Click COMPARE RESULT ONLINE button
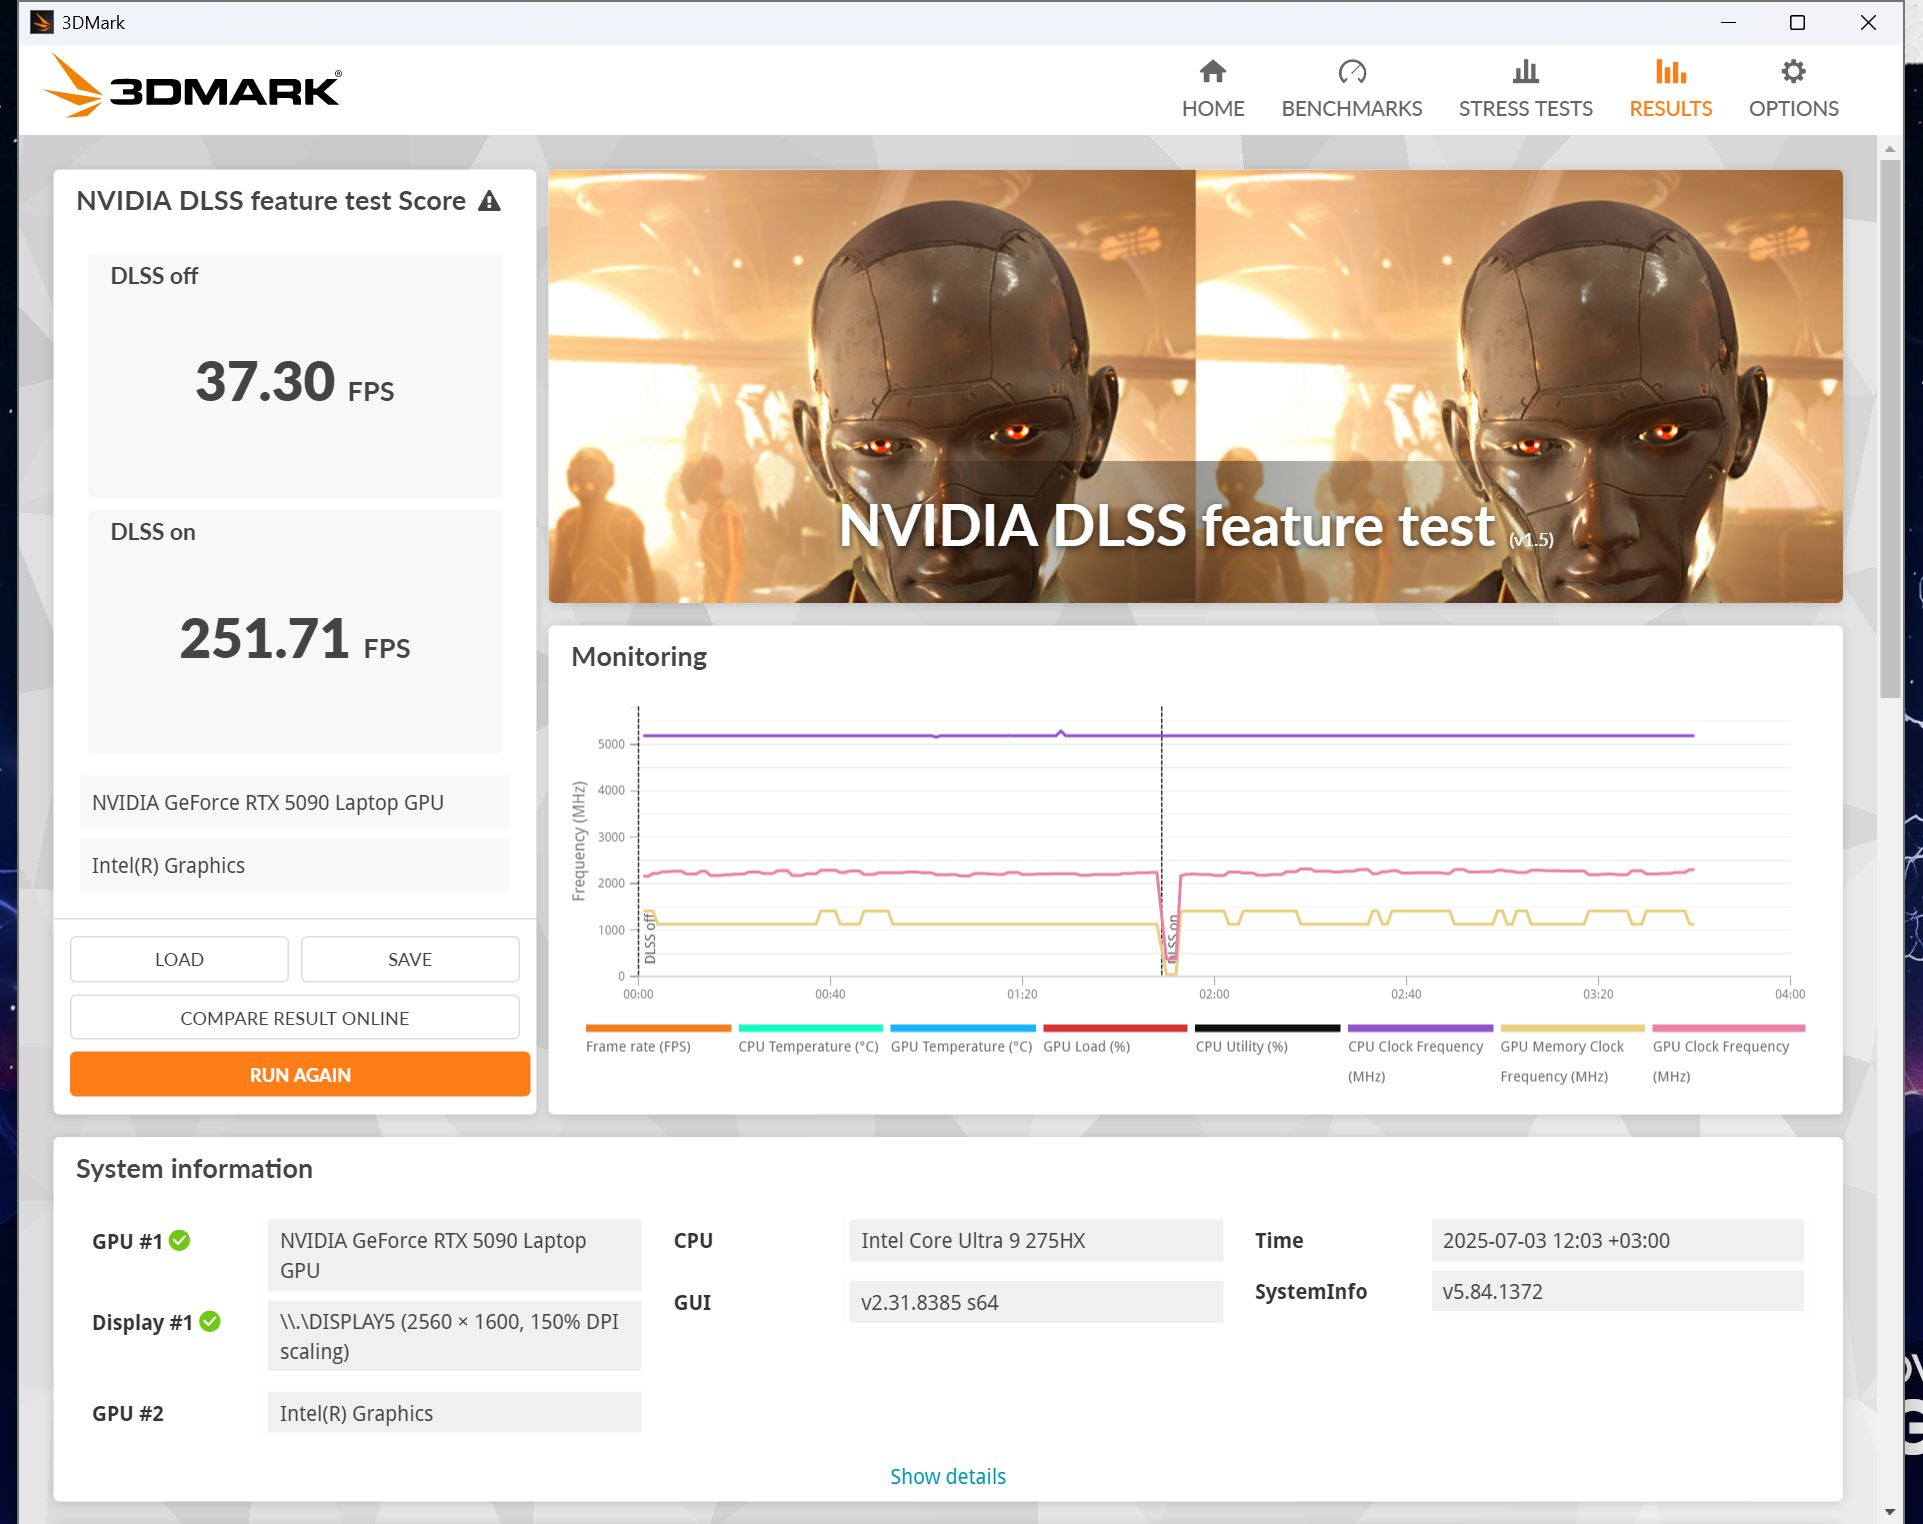The width and height of the screenshot is (1923, 1524). [x=295, y=1017]
